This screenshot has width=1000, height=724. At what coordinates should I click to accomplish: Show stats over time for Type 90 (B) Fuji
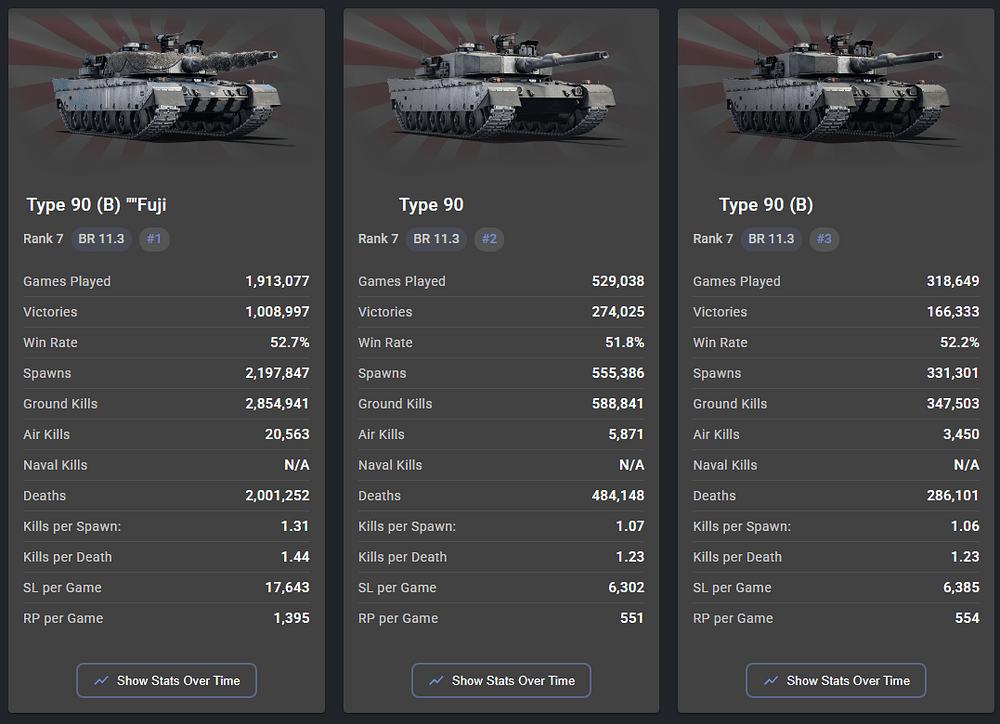coord(166,681)
